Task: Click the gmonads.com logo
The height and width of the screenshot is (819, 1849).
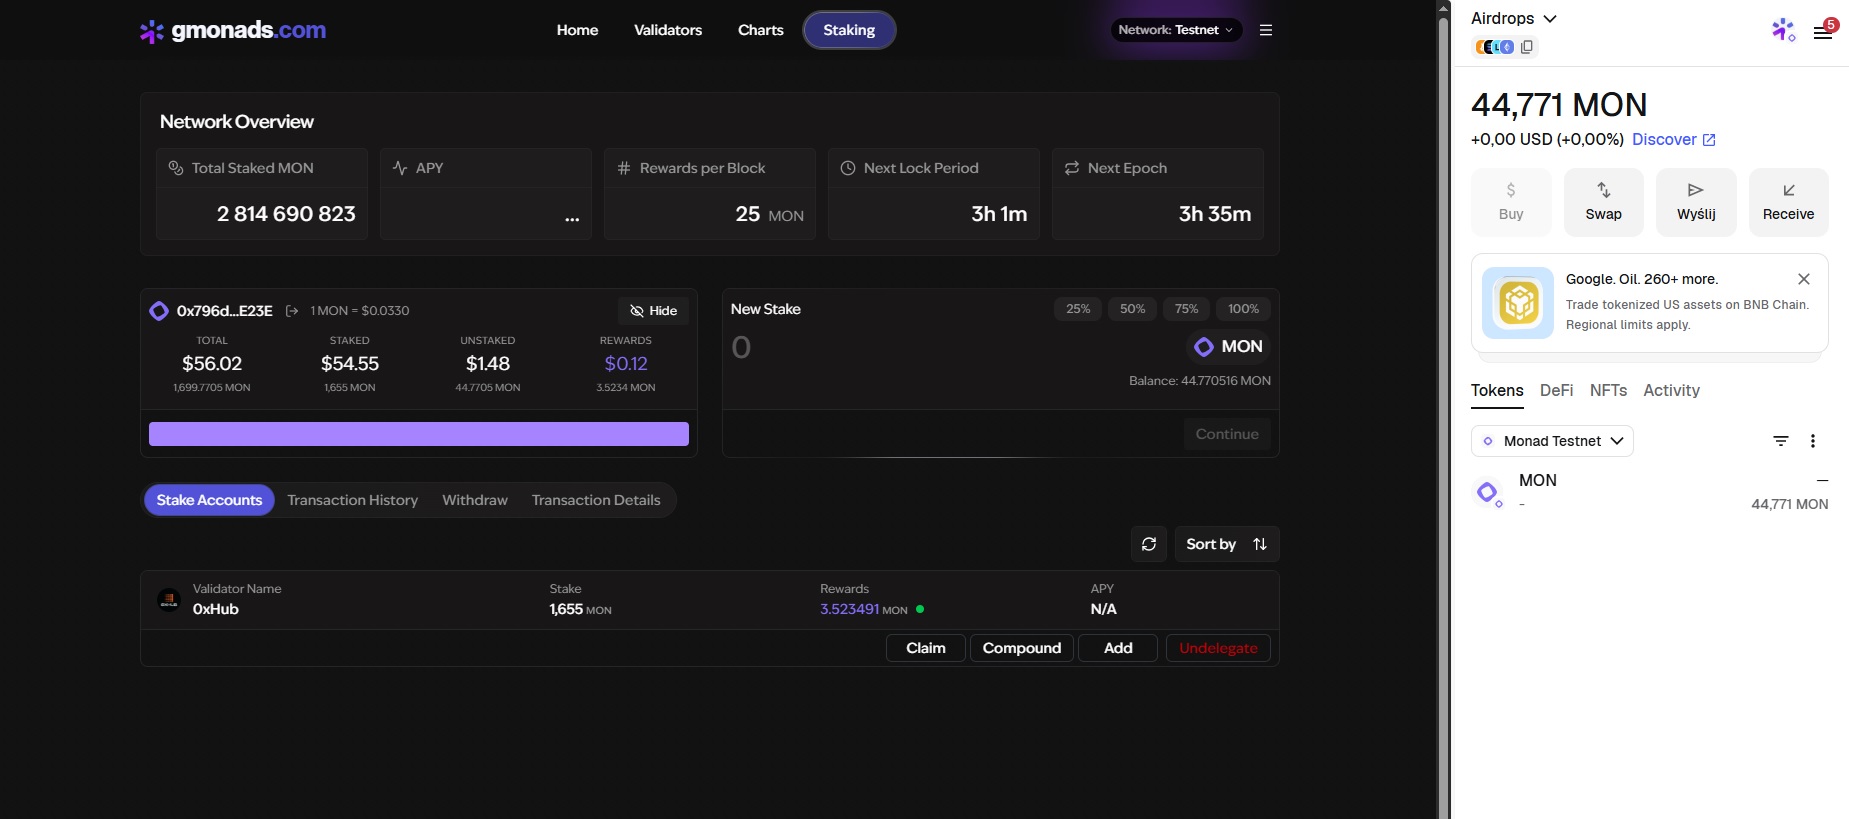Action: click(x=233, y=30)
